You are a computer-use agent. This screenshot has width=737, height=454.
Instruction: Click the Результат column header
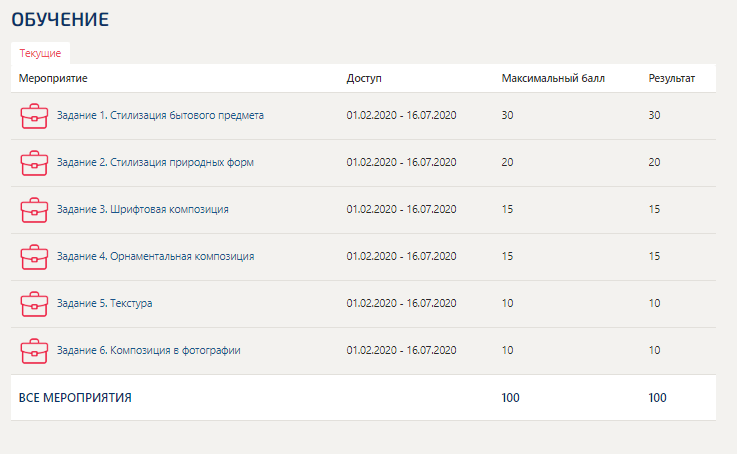(672, 78)
